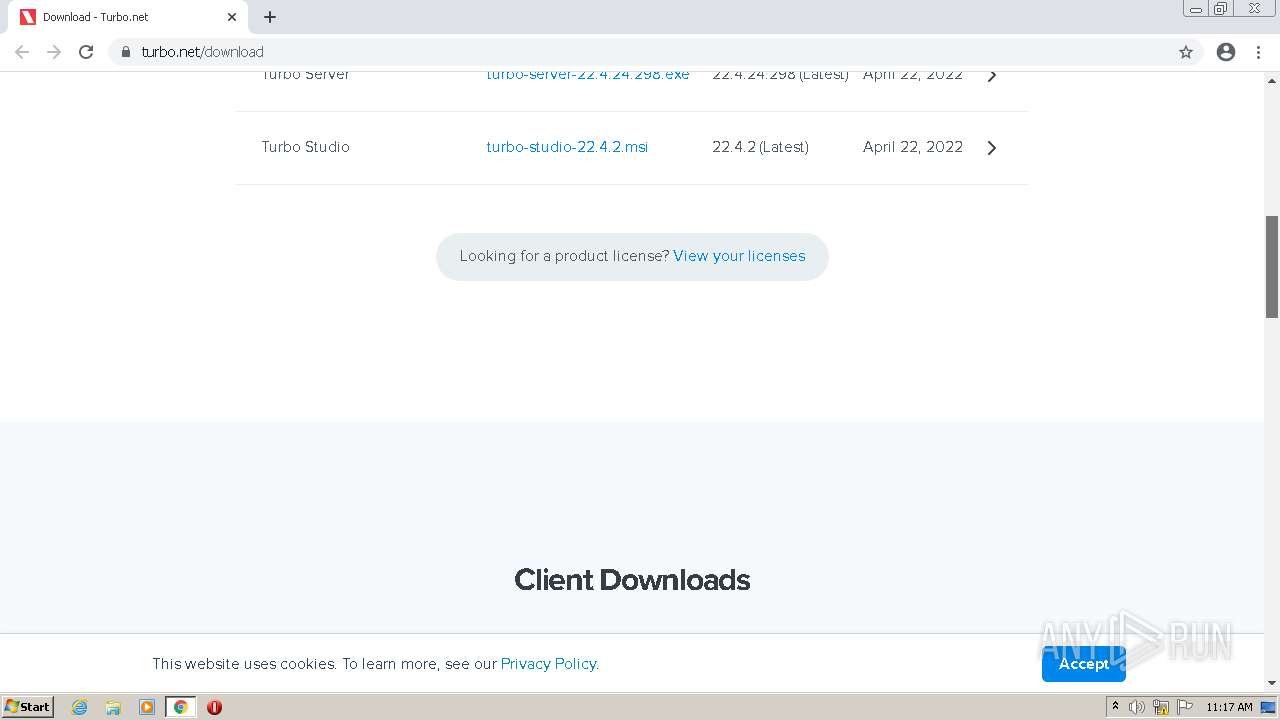Expand the Turbo Studio row chevron

coord(992,148)
